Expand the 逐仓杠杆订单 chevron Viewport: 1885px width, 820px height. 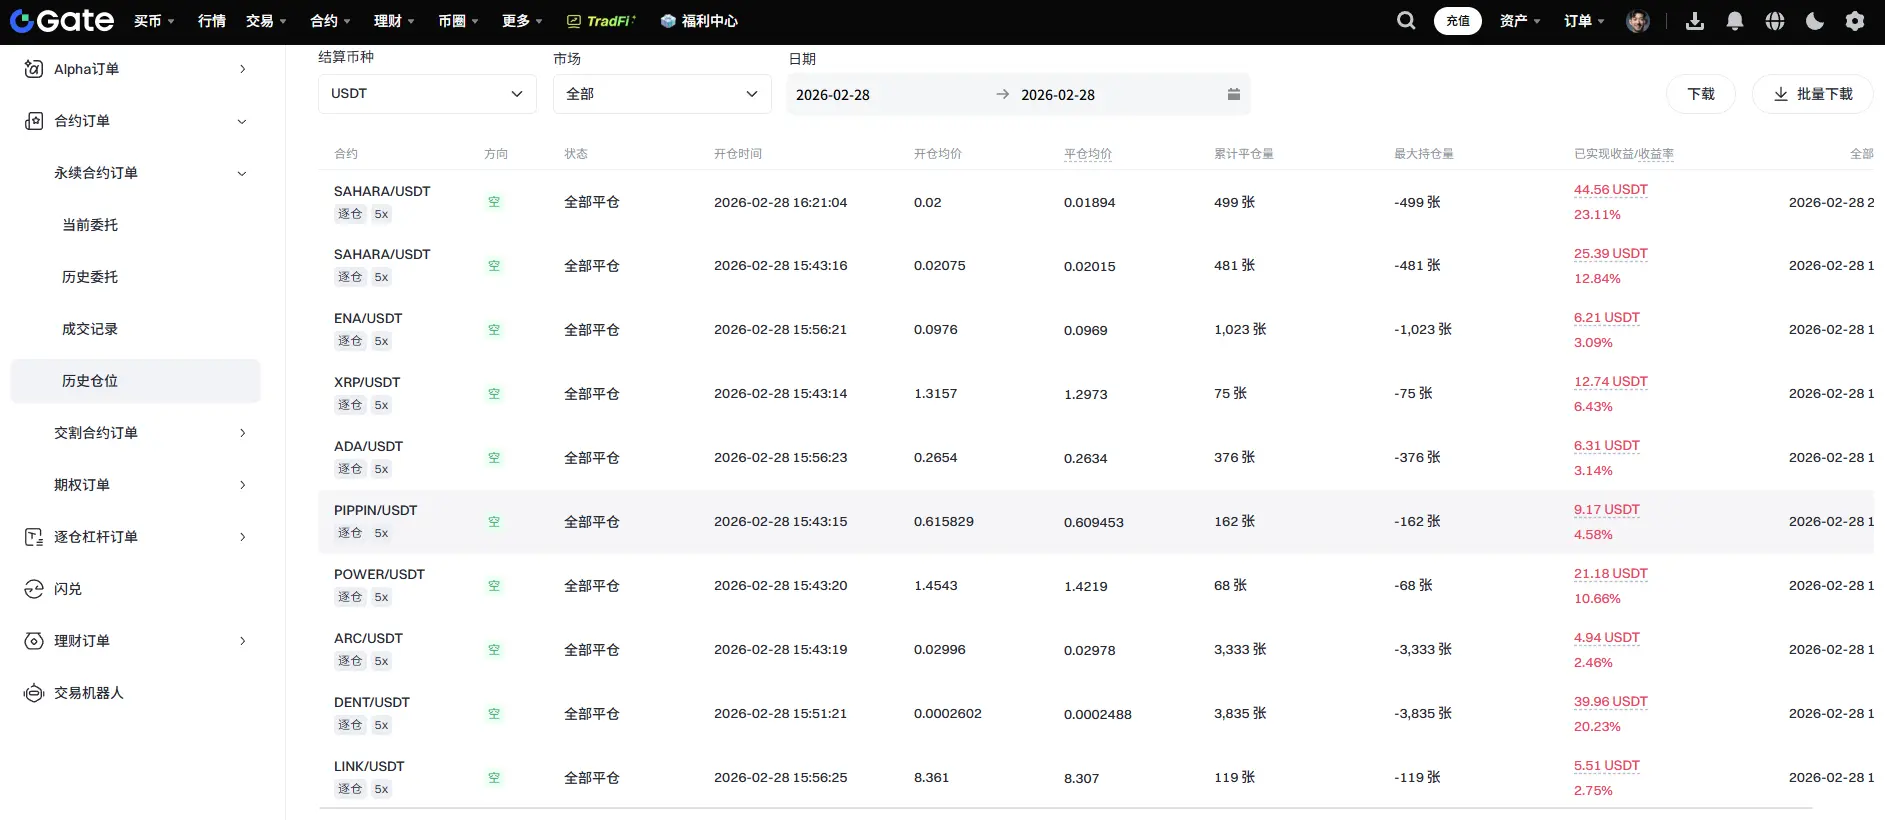[x=242, y=537]
